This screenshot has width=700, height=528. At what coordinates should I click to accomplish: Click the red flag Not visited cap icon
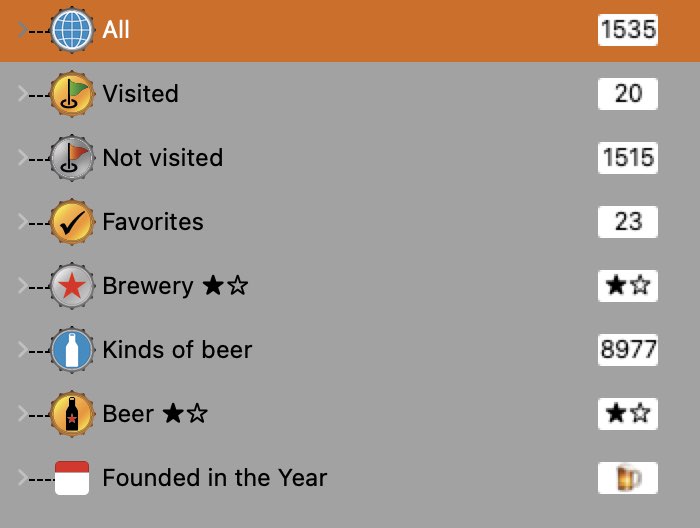(71, 158)
